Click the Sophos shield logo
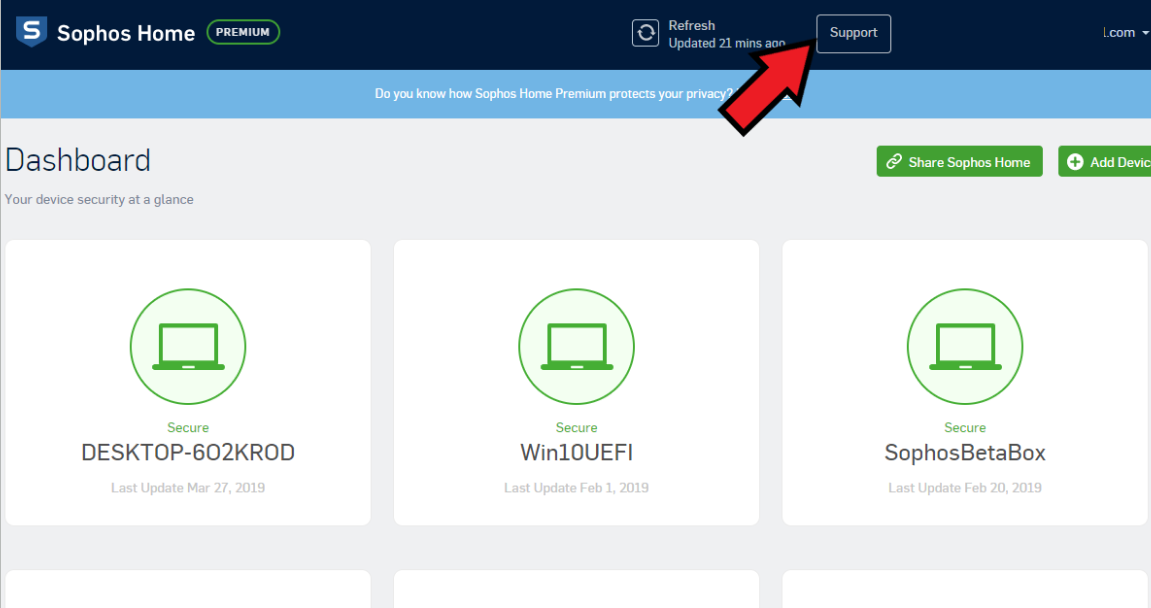This screenshot has width=1151, height=608. coord(31,32)
